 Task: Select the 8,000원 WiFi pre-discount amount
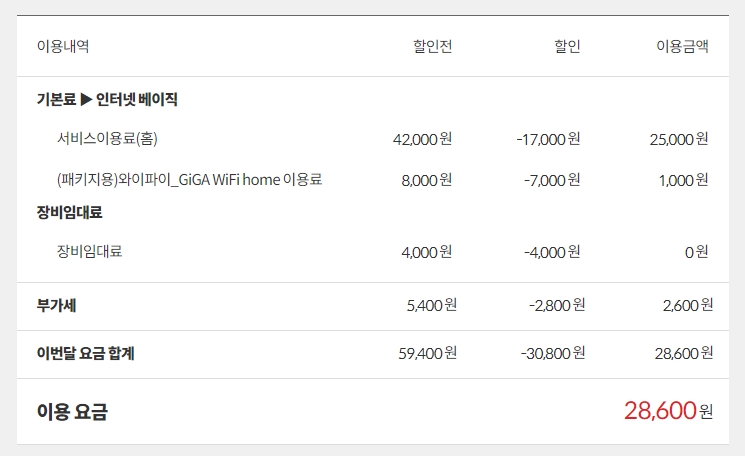(427, 180)
